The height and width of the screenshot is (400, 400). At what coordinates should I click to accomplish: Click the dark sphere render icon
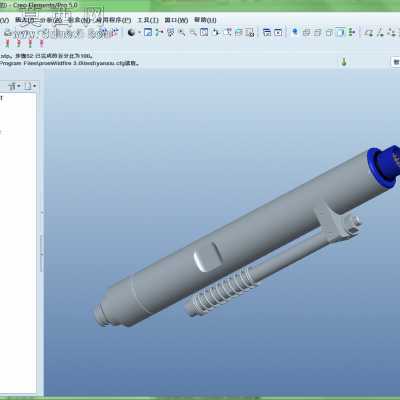[x=132, y=32]
